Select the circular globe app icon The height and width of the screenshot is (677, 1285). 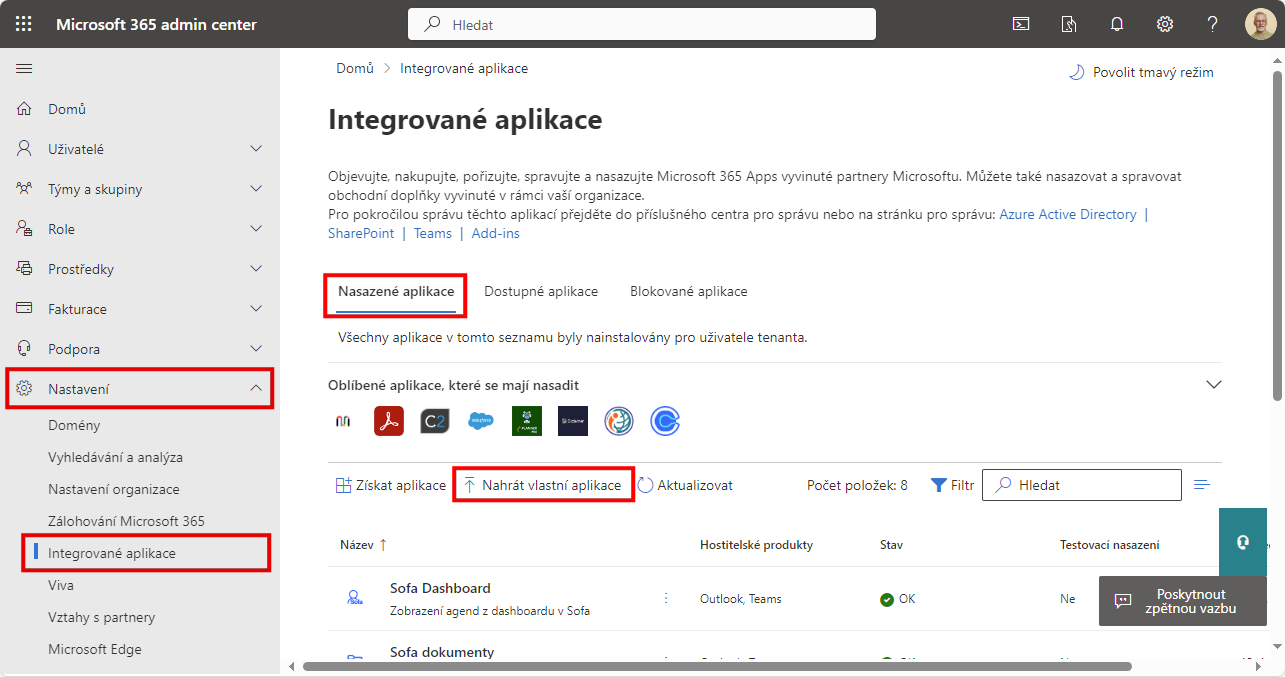point(619,422)
